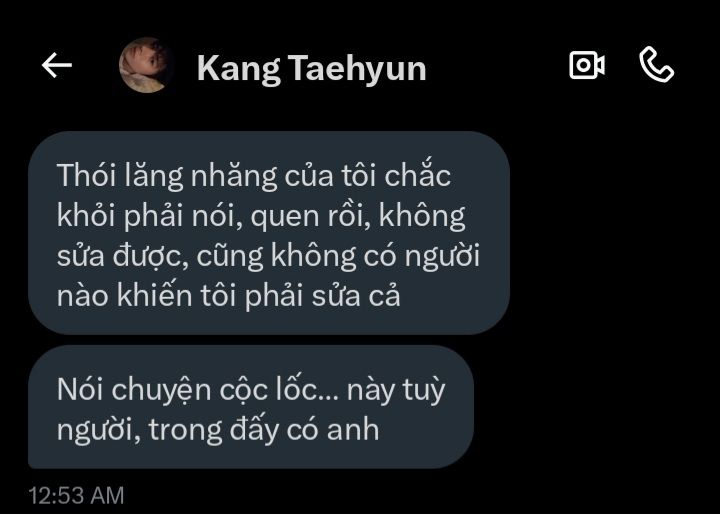Viewport: 720px width, 514px height.
Task: Tap the telephone handset icon
Action: point(657,65)
